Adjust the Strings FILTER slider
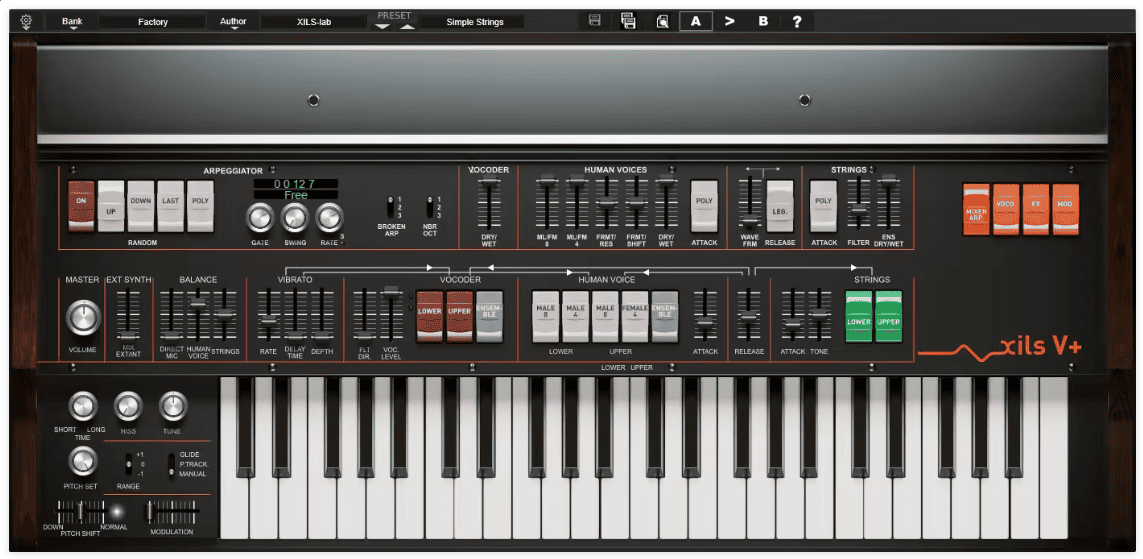Image resolution: width=1143 pixels, height=559 pixels. [859, 203]
